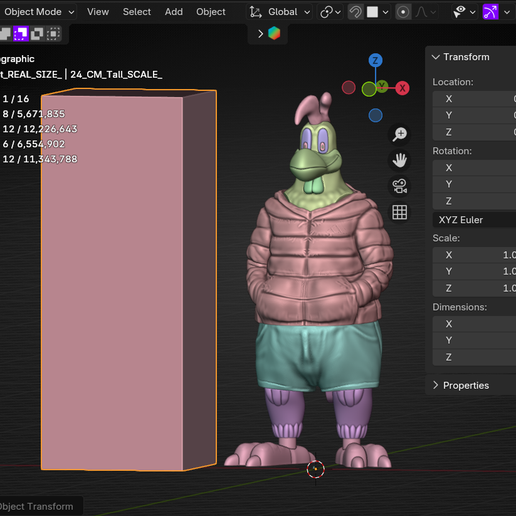Click the Rotation Y field

pyautogui.click(x=474, y=184)
